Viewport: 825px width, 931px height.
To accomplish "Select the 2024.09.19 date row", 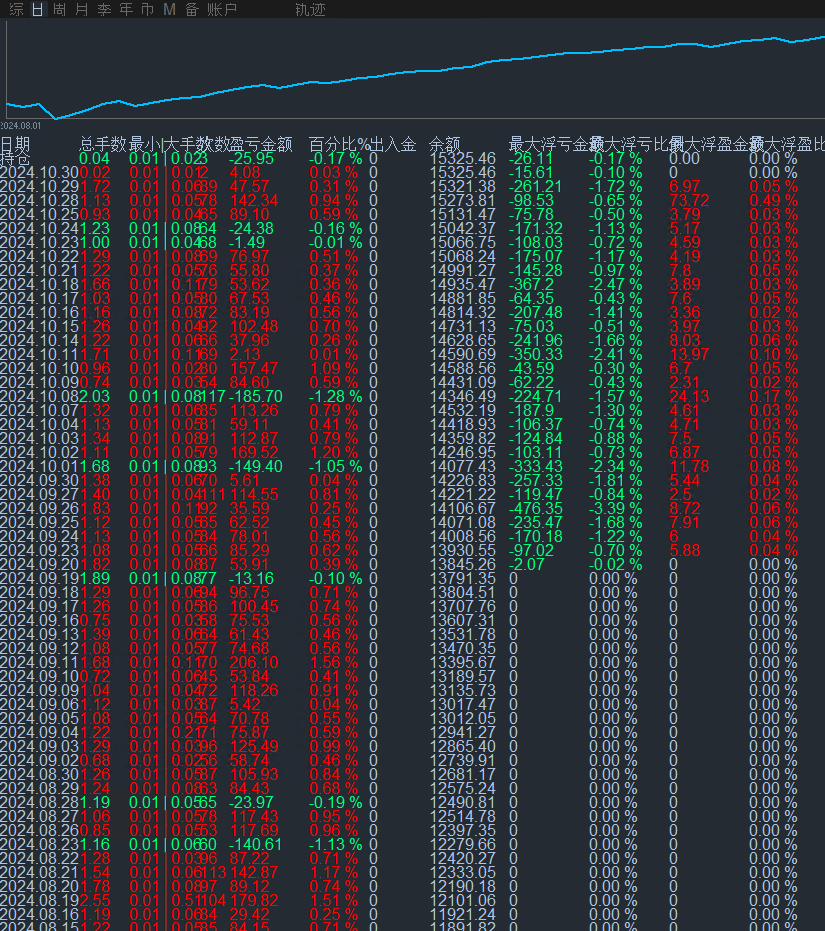I will [x=412, y=579].
